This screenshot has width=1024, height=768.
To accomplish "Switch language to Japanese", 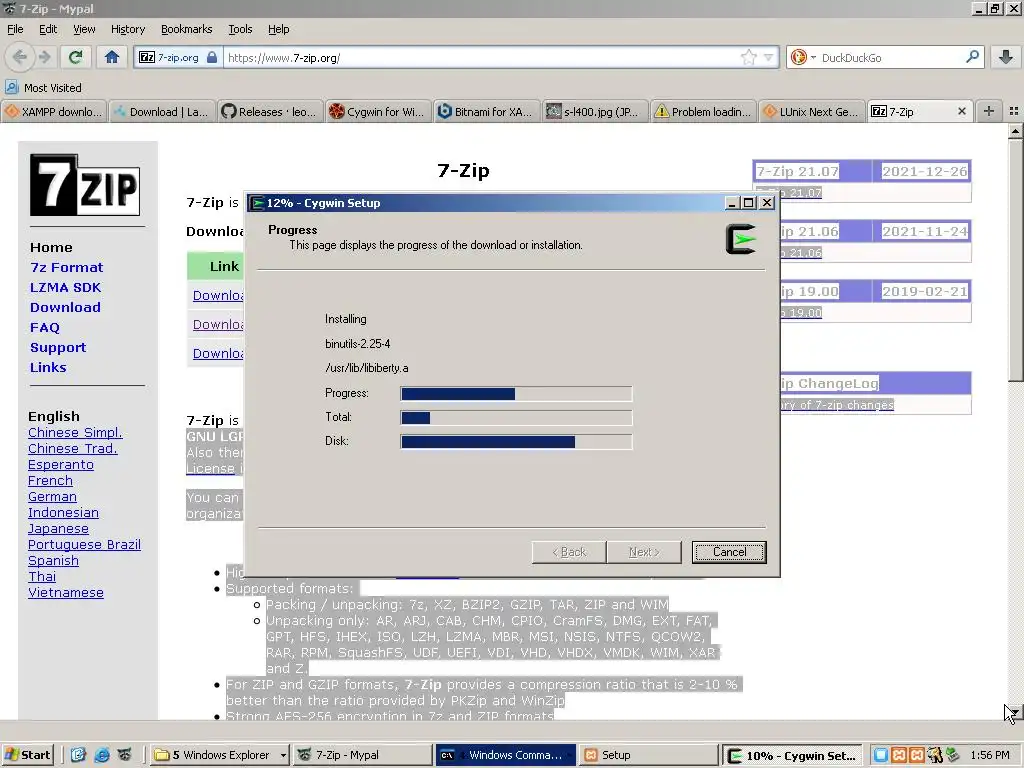I will pyautogui.click(x=58, y=528).
